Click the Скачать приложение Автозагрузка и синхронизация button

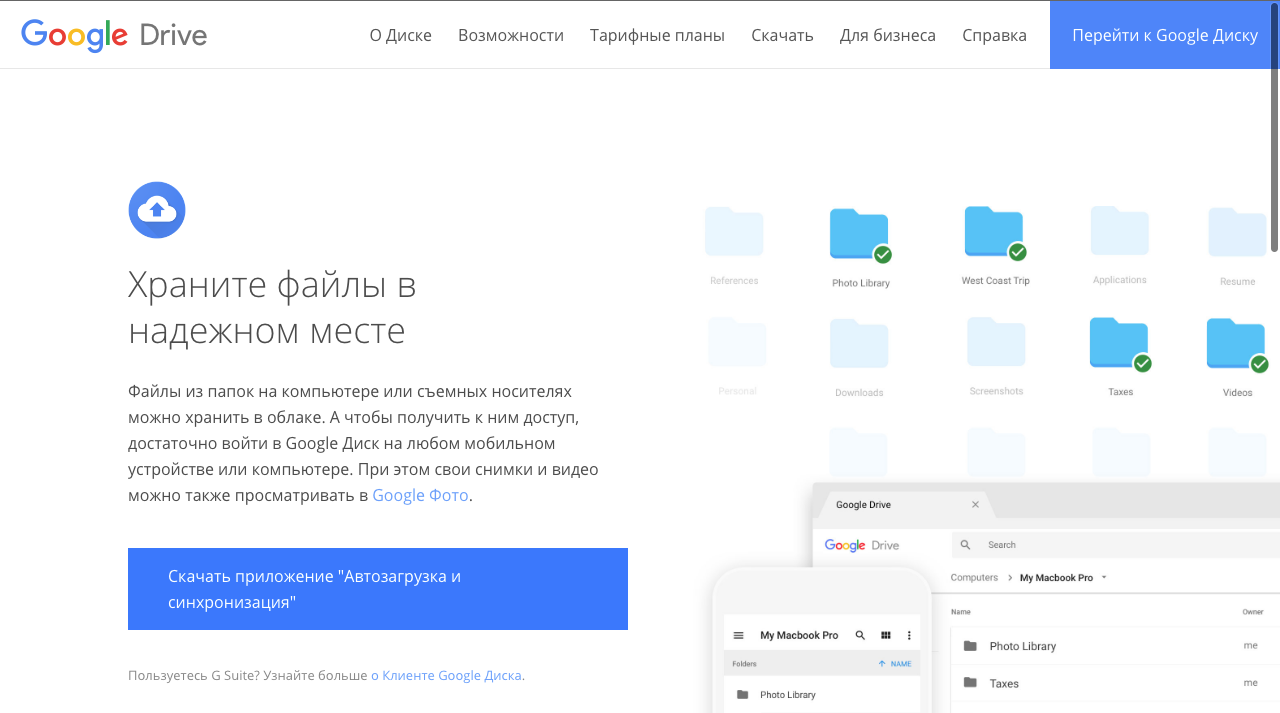click(x=377, y=589)
